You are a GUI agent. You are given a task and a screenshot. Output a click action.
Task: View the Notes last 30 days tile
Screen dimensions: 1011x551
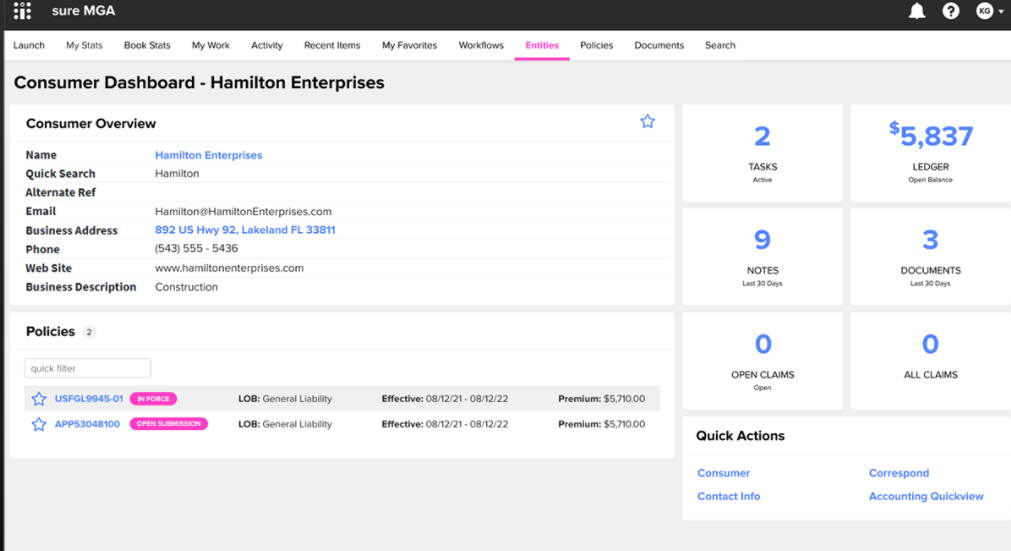tap(762, 256)
